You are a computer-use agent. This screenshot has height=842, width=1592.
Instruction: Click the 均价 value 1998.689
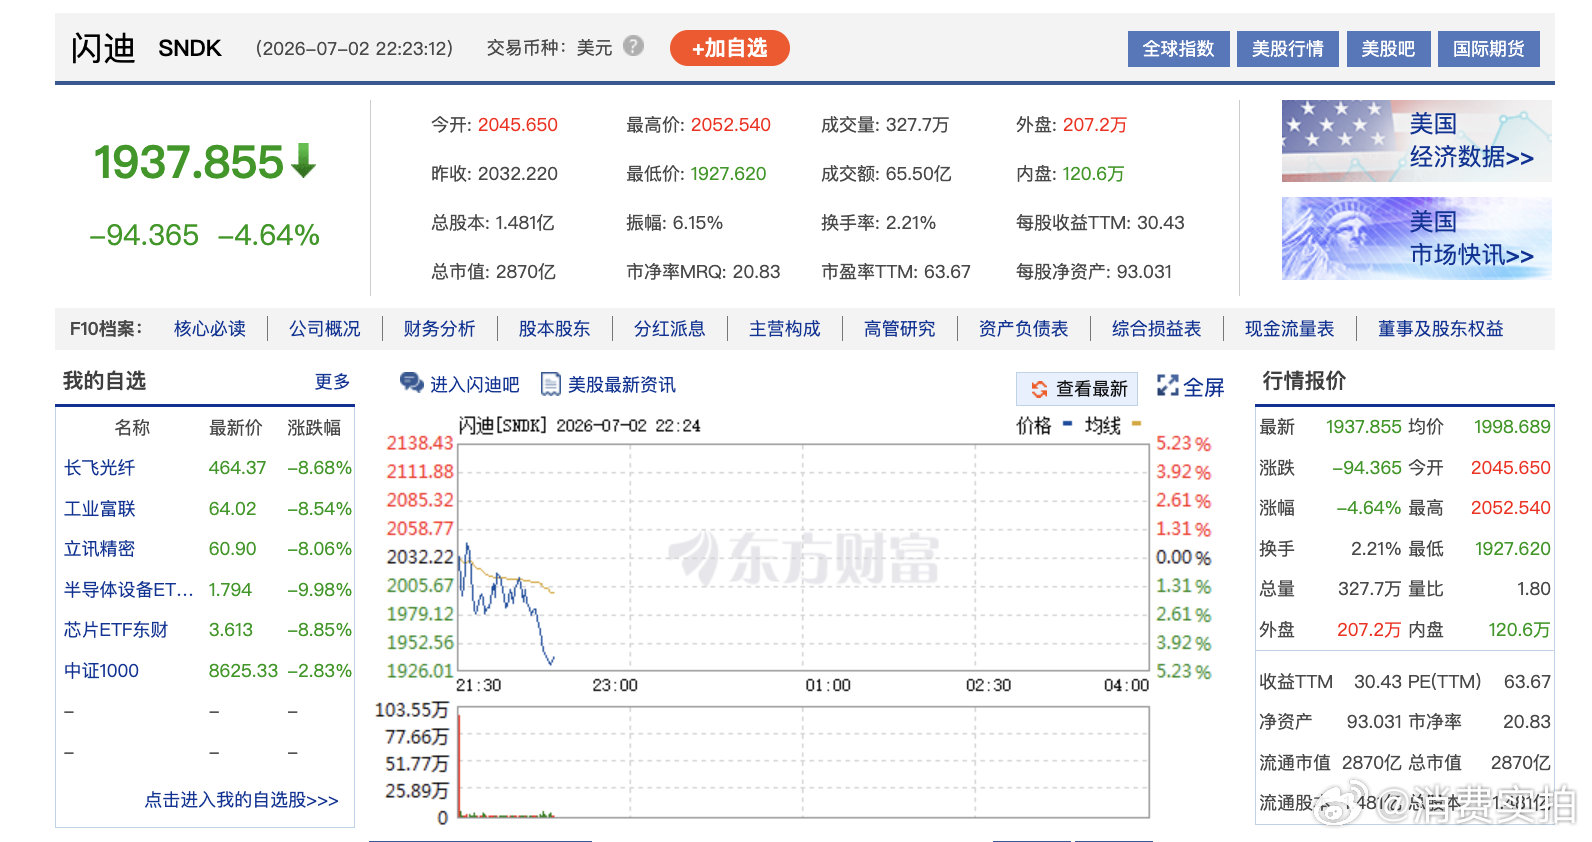click(1512, 426)
